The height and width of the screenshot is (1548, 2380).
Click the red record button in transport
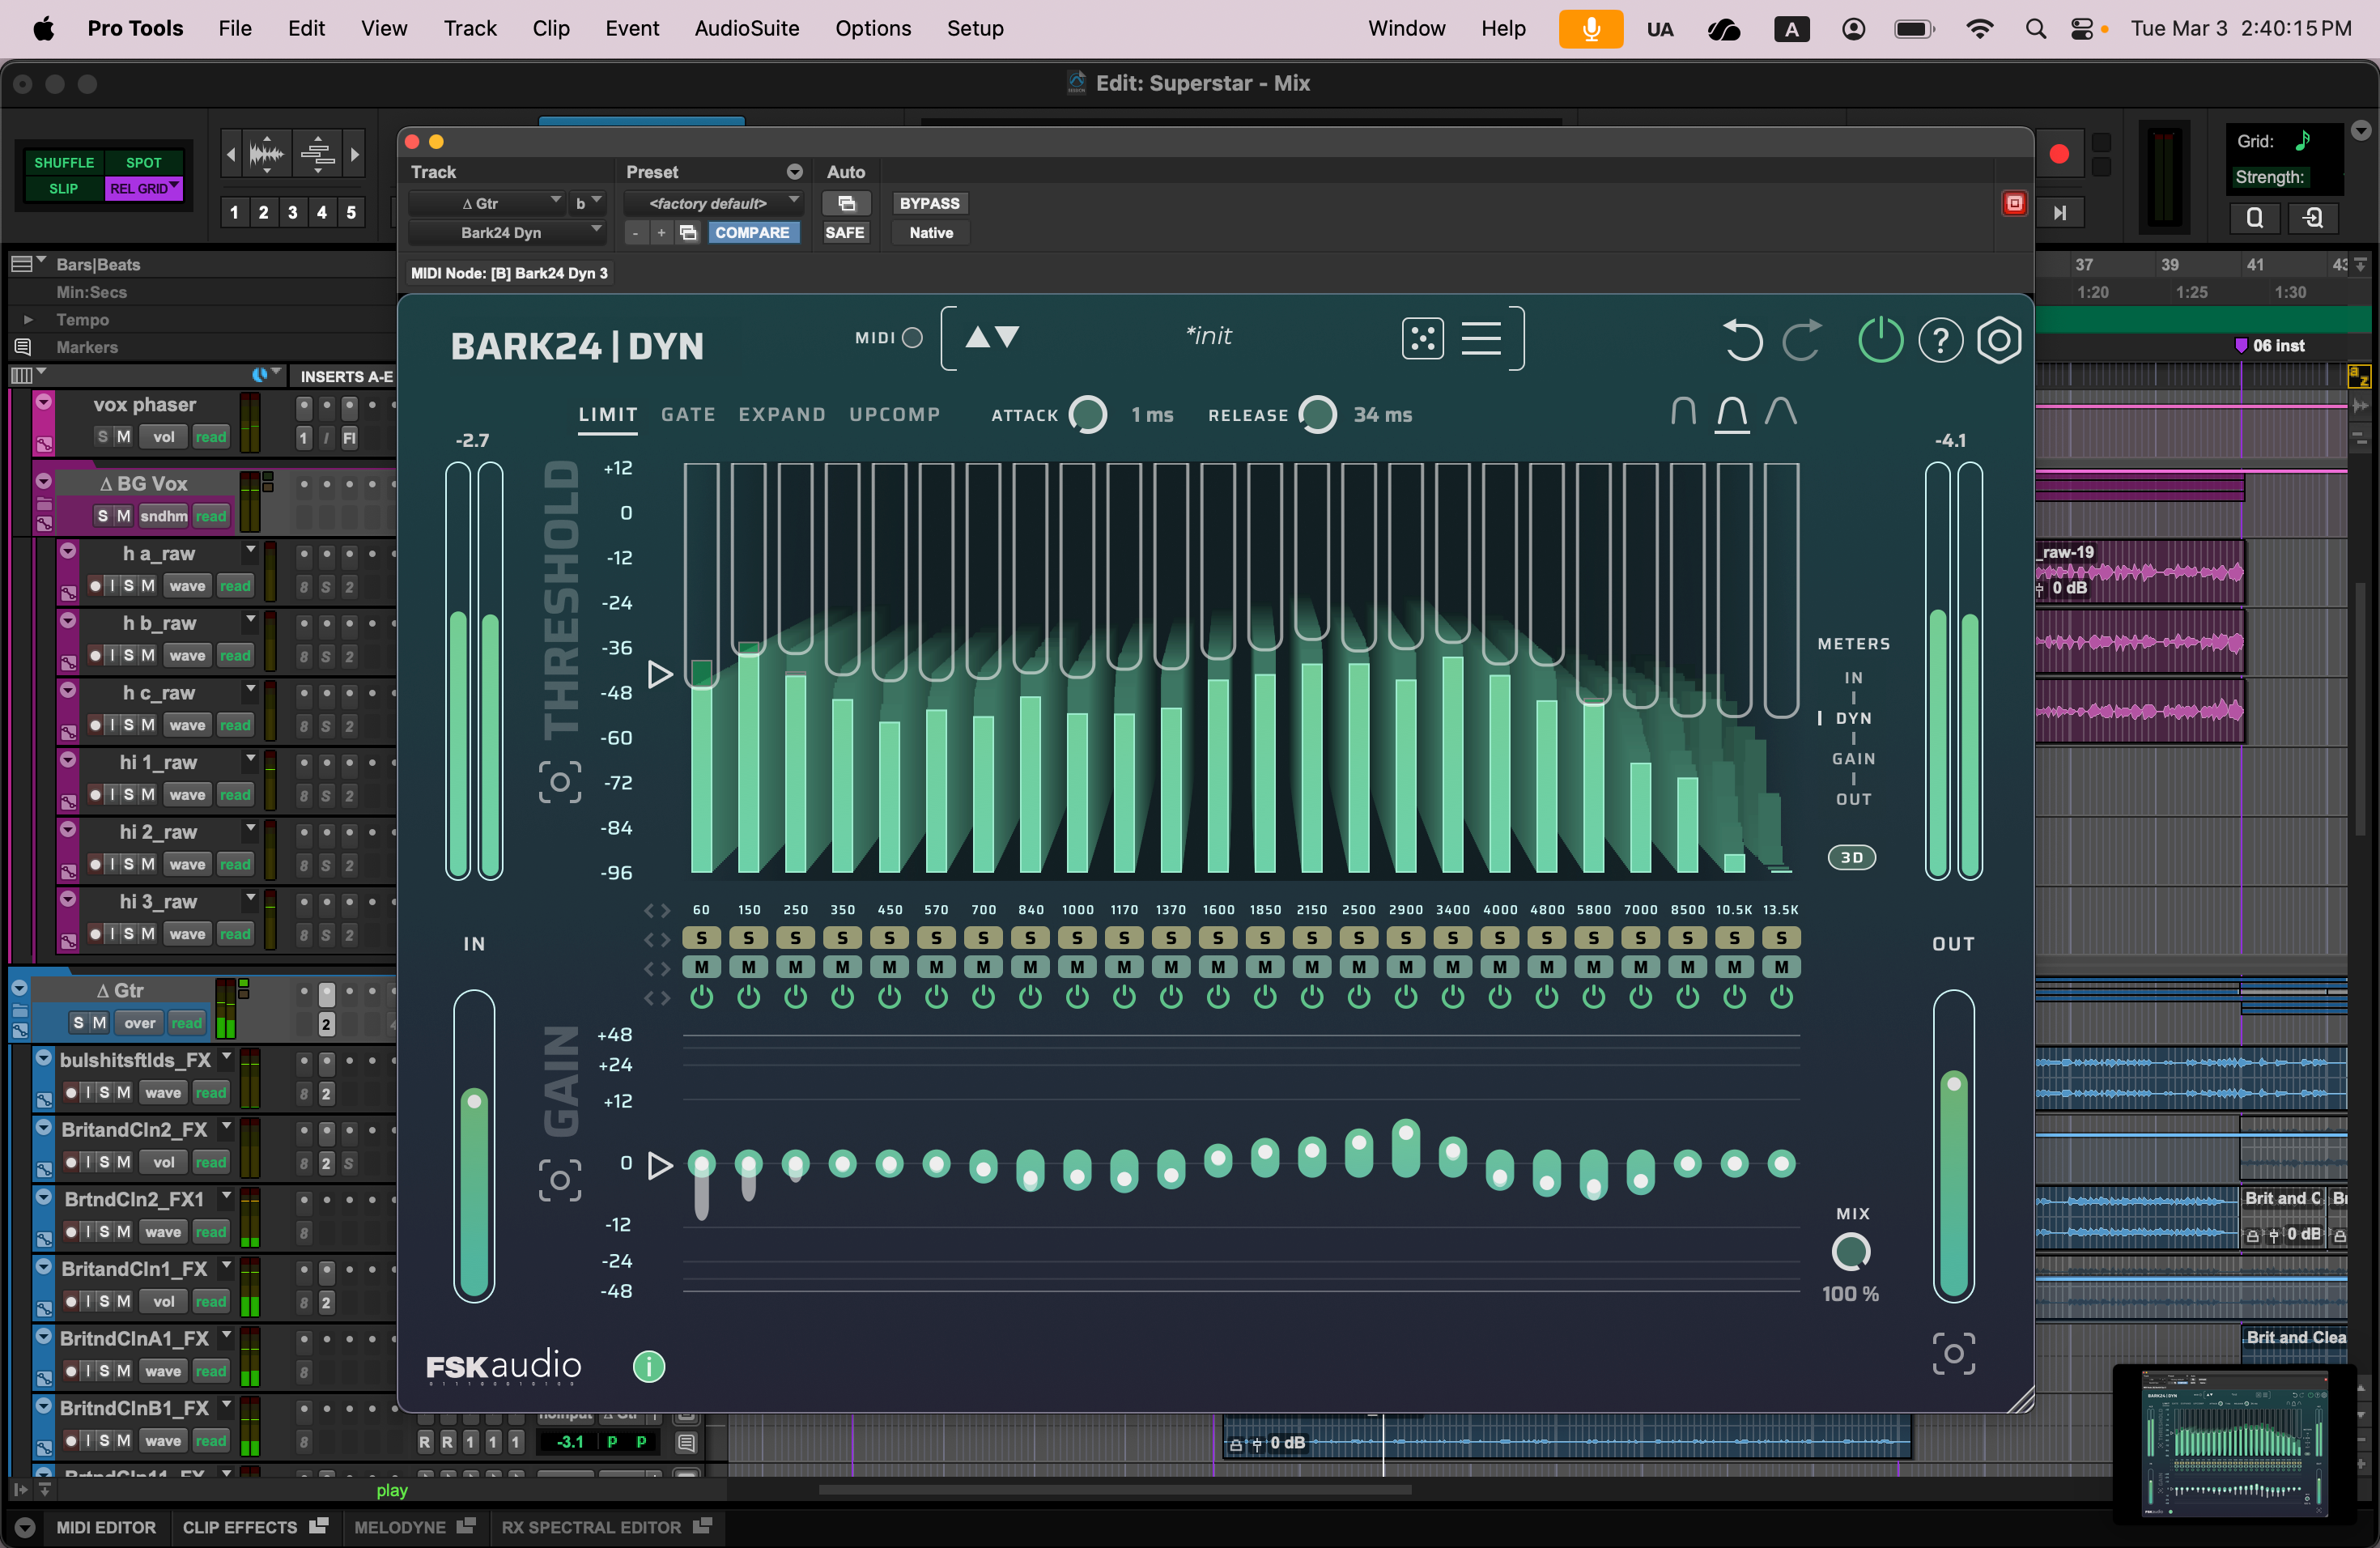click(2059, 154)
